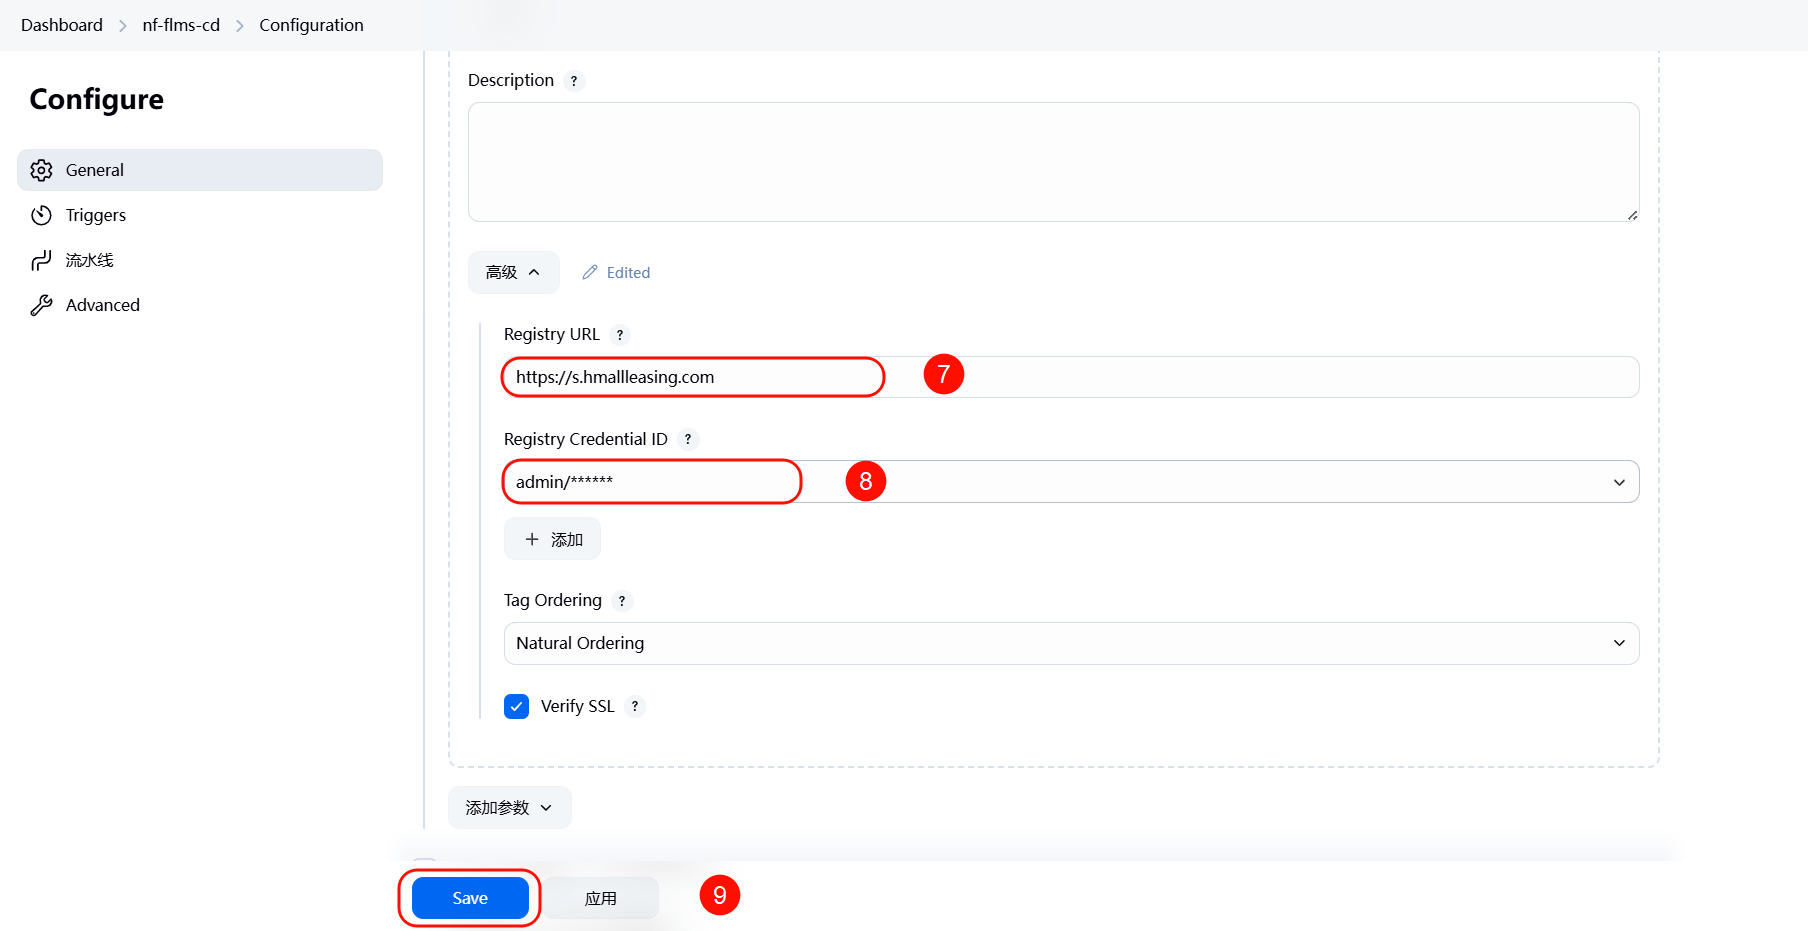
Task: Open help for Registry URL
Action: (x=620, y=335)
